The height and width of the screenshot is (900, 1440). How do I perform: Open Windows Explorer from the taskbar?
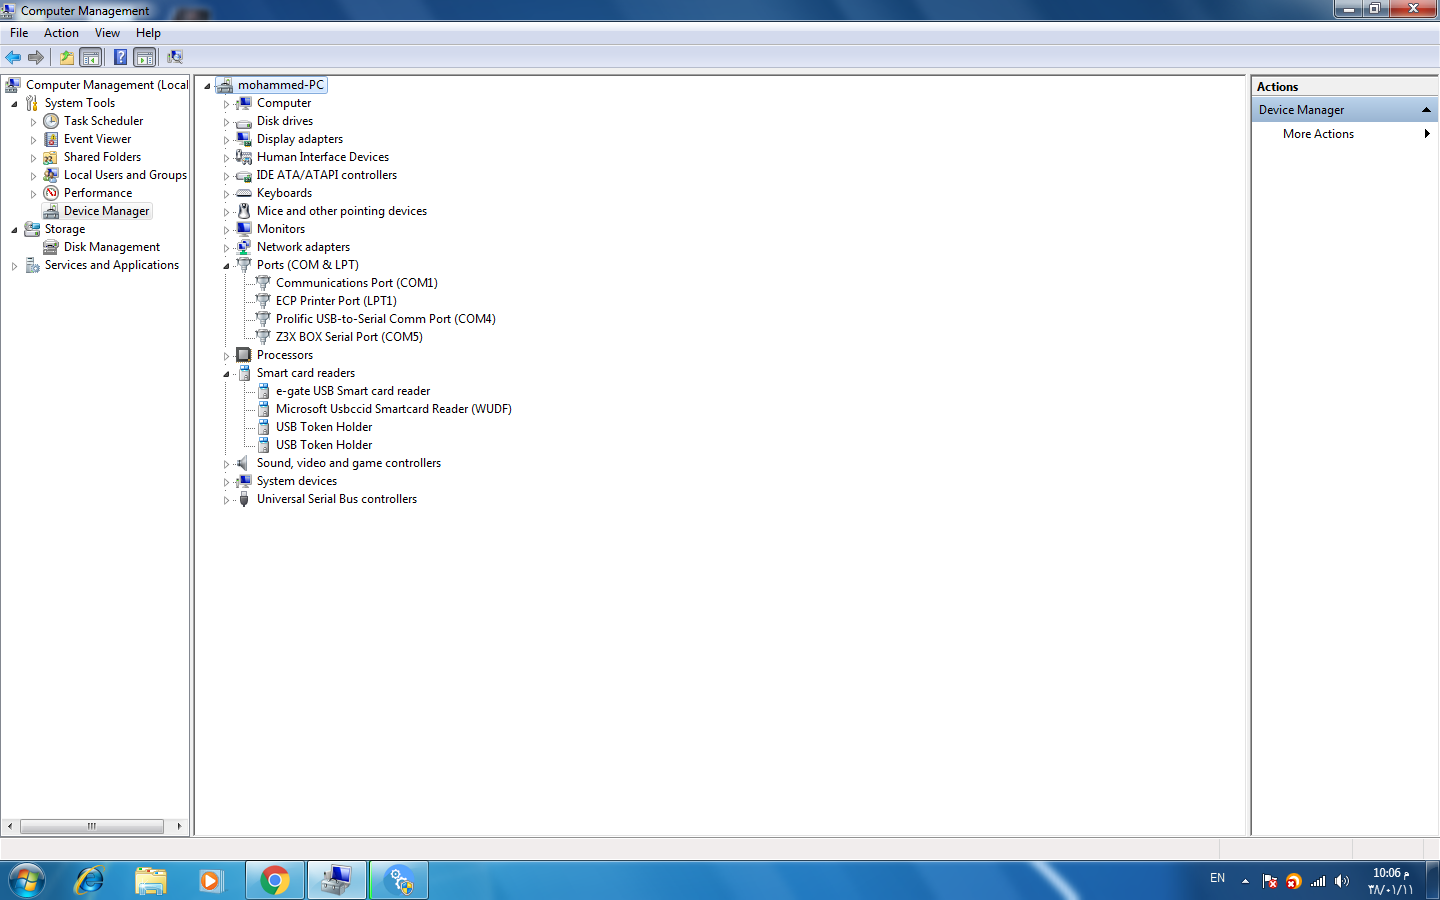coord(151,880)
